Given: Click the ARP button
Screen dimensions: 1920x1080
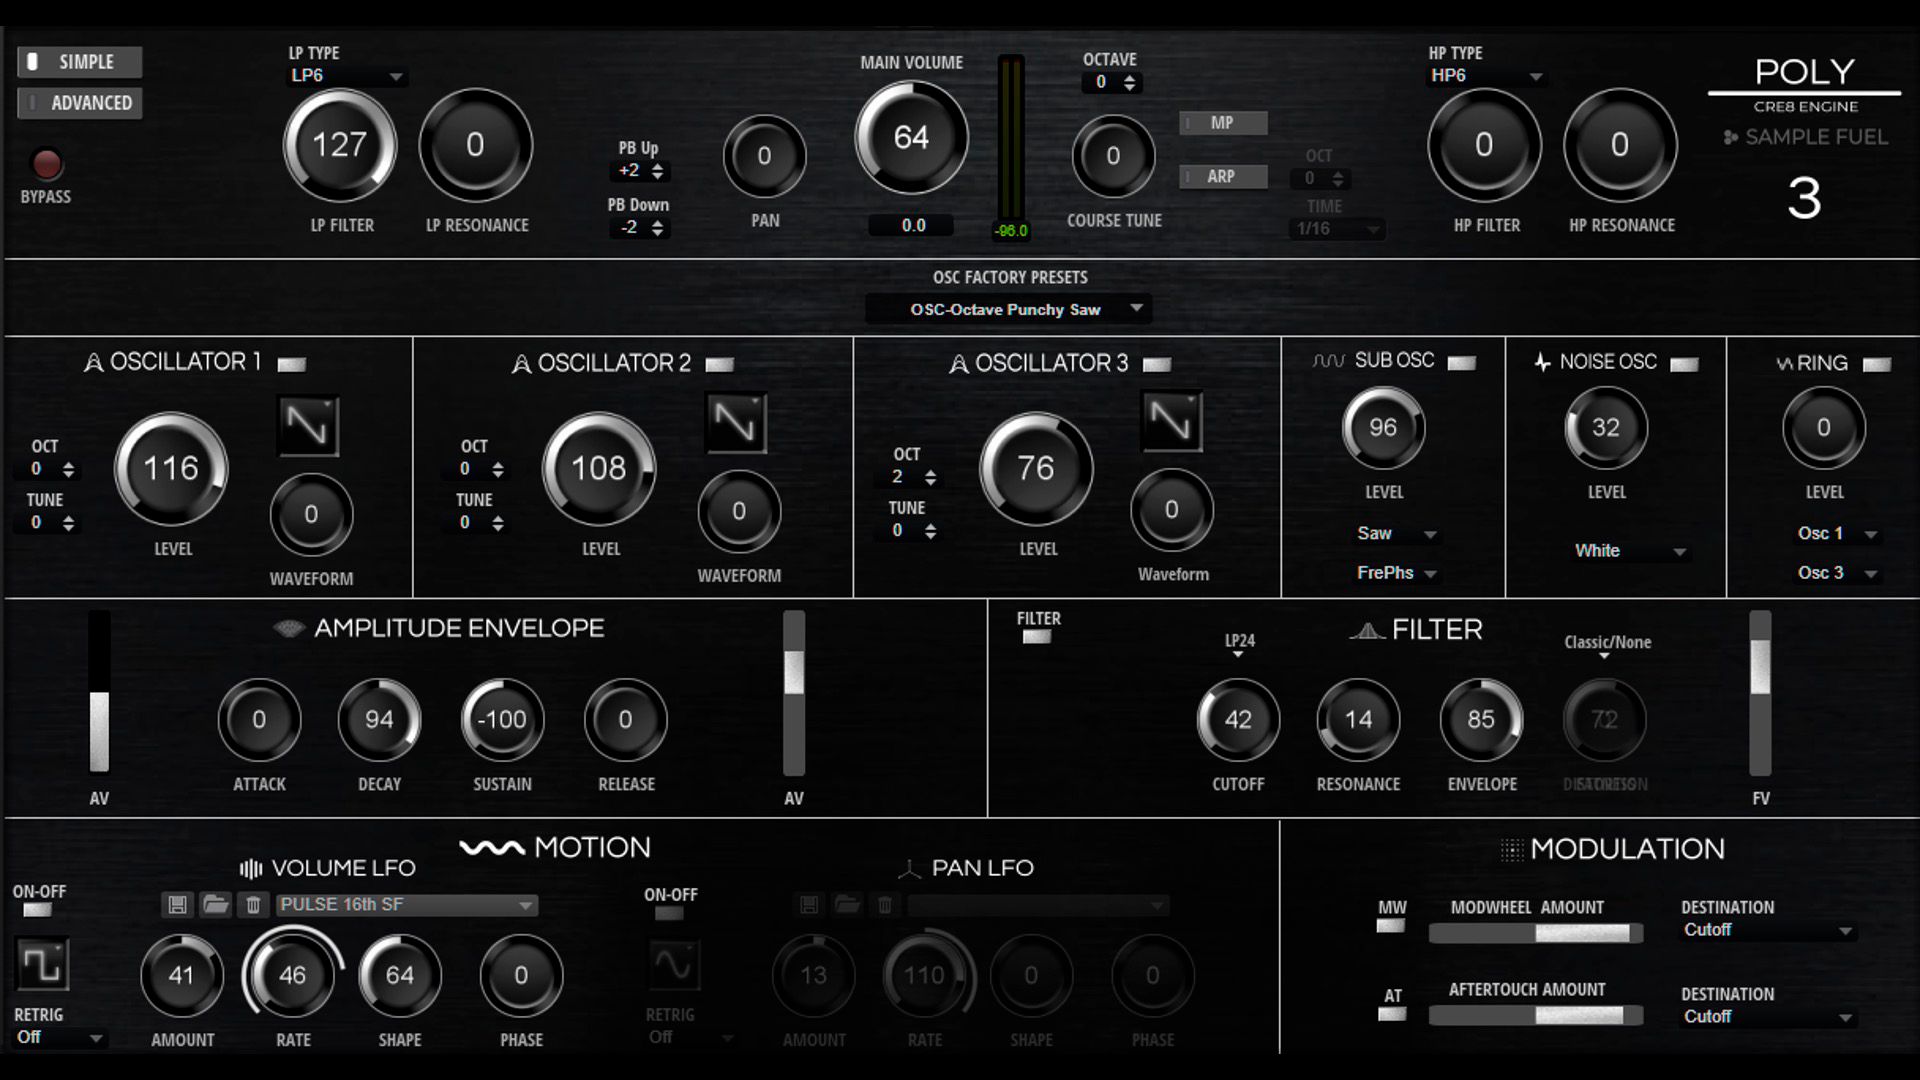Looking at the screenshot, I should tap(1223, 176).
